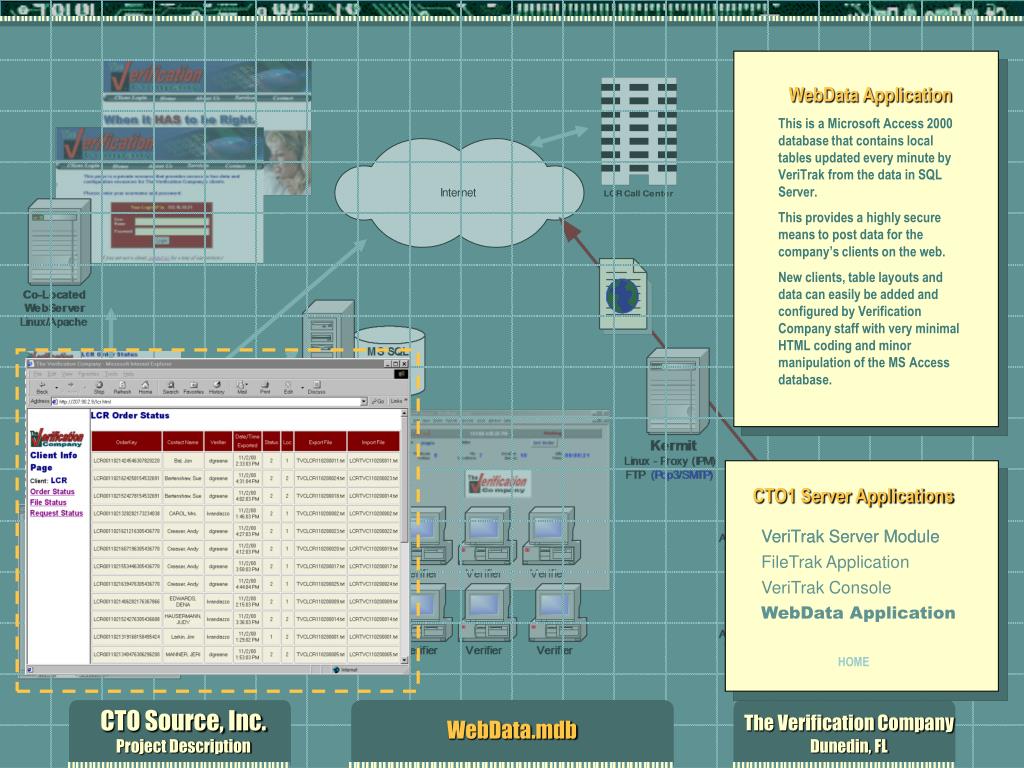The height and width of the screenshot is (768, 1024).
Task: Click the Date/Time Exported column header
Action: 247,441
